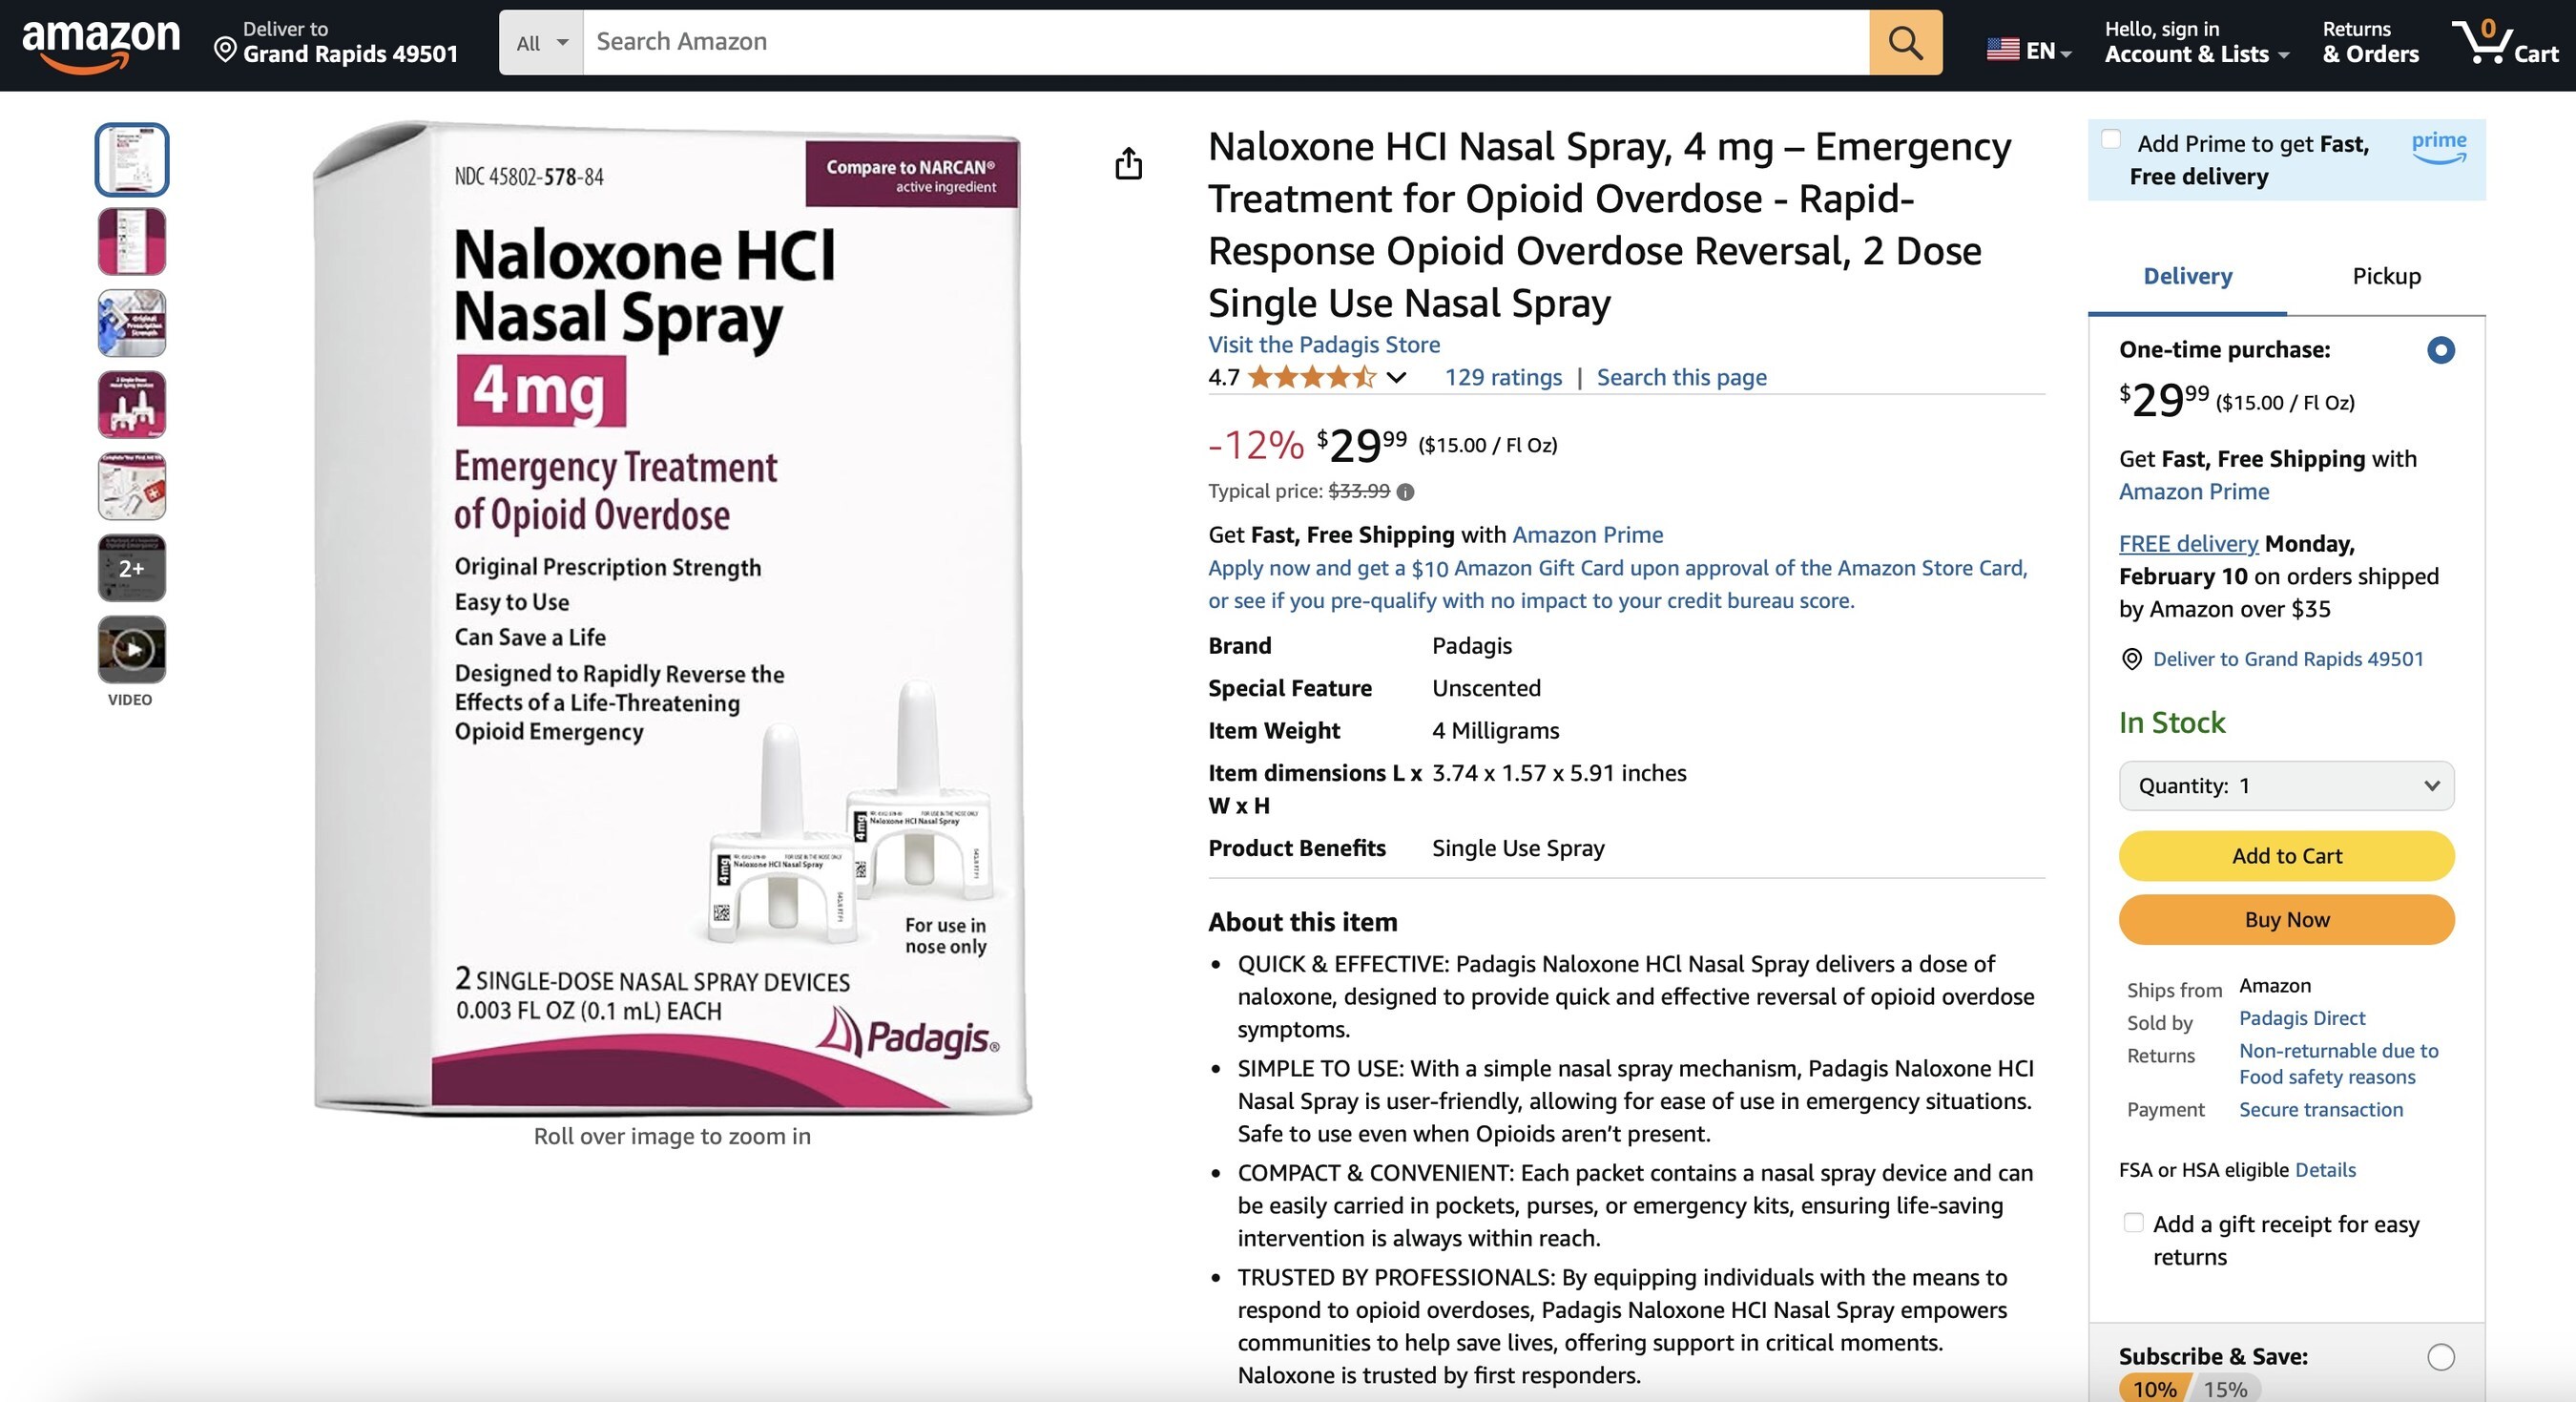Image resolution: width=2576 pixels, height=1402 pixels.
Task: Click in the Search Amazon field
Action: 1225,43
